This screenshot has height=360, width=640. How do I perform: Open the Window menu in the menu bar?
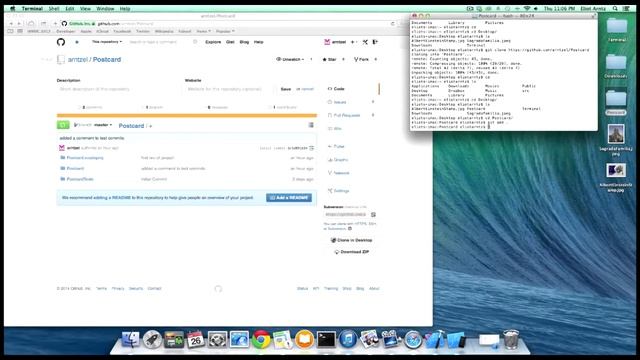pos(105,8)
